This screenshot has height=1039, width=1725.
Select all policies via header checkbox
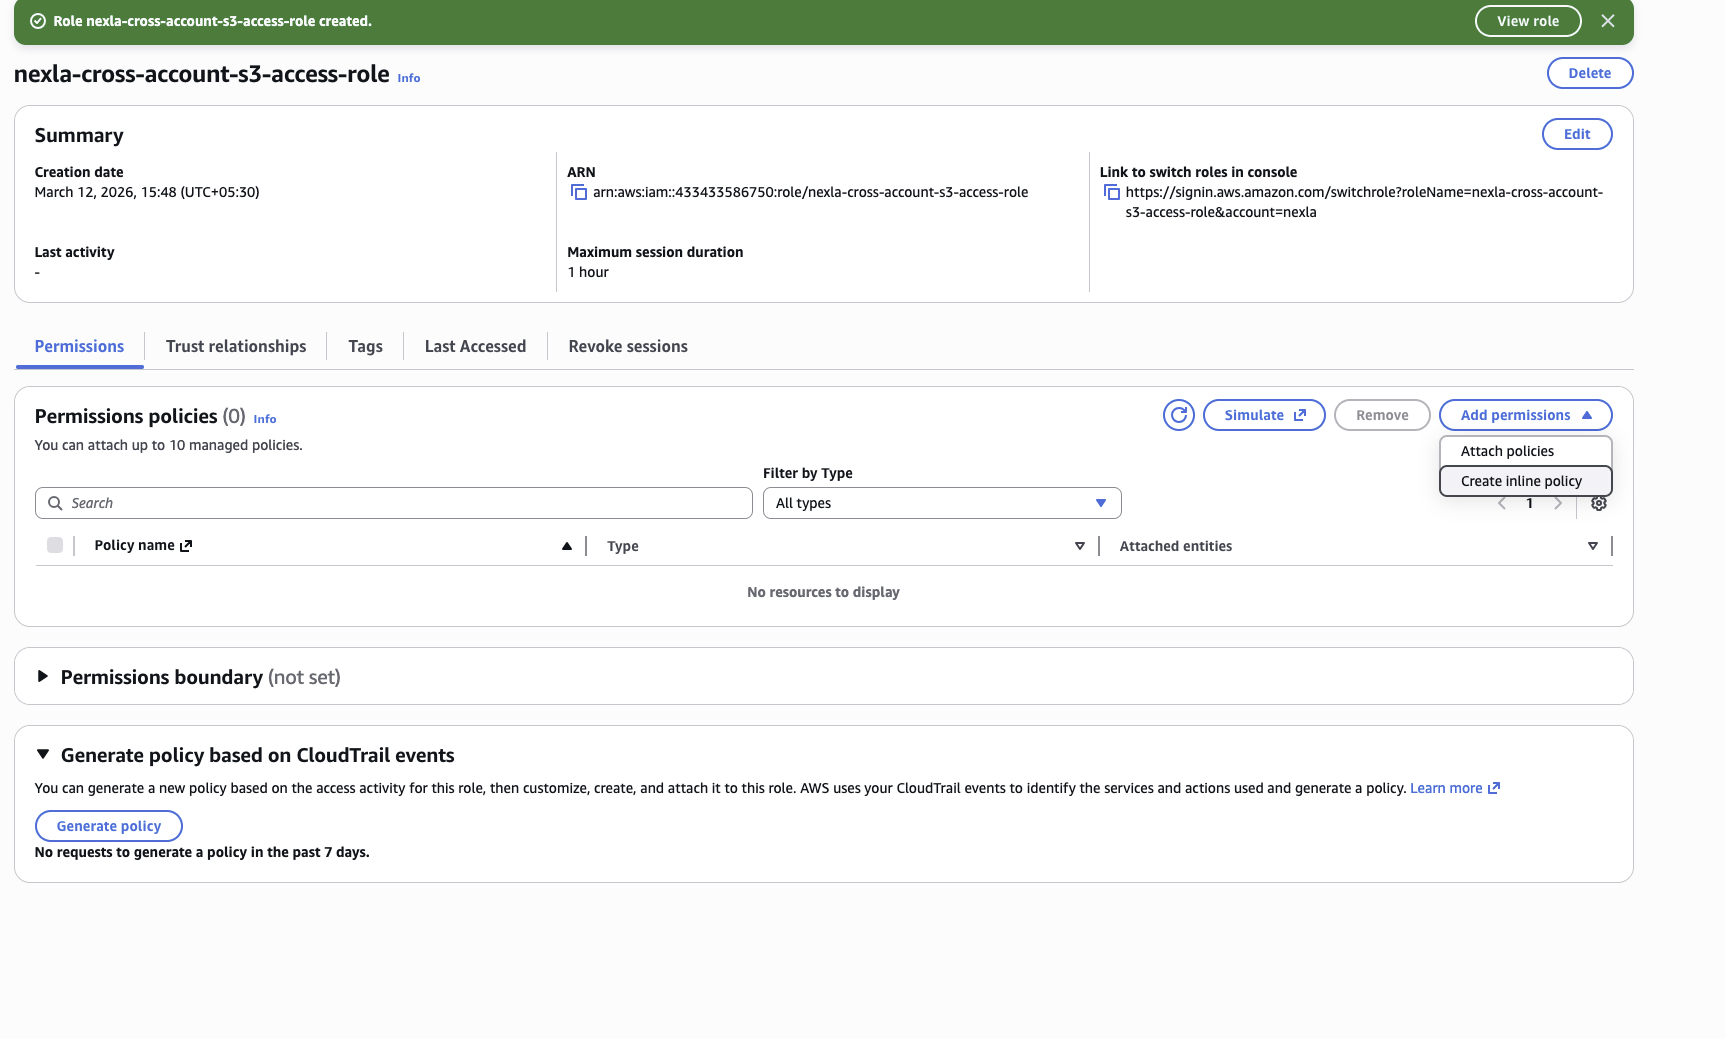pos(55,545)
